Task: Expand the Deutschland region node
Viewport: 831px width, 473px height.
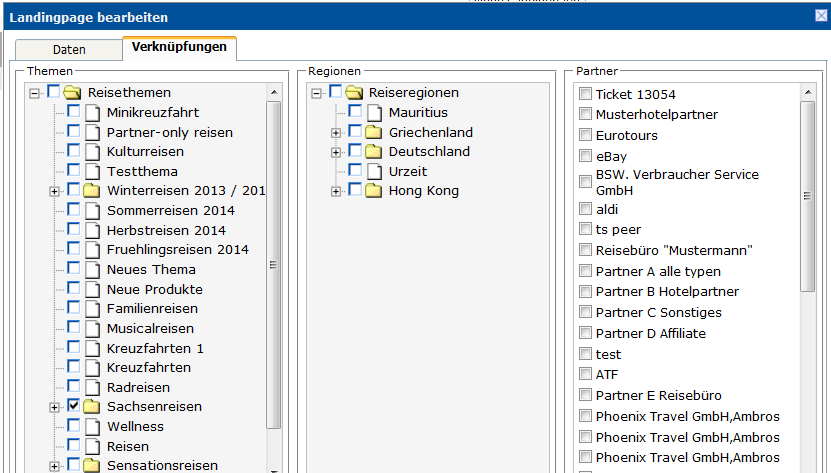Action: click(336, 152)
